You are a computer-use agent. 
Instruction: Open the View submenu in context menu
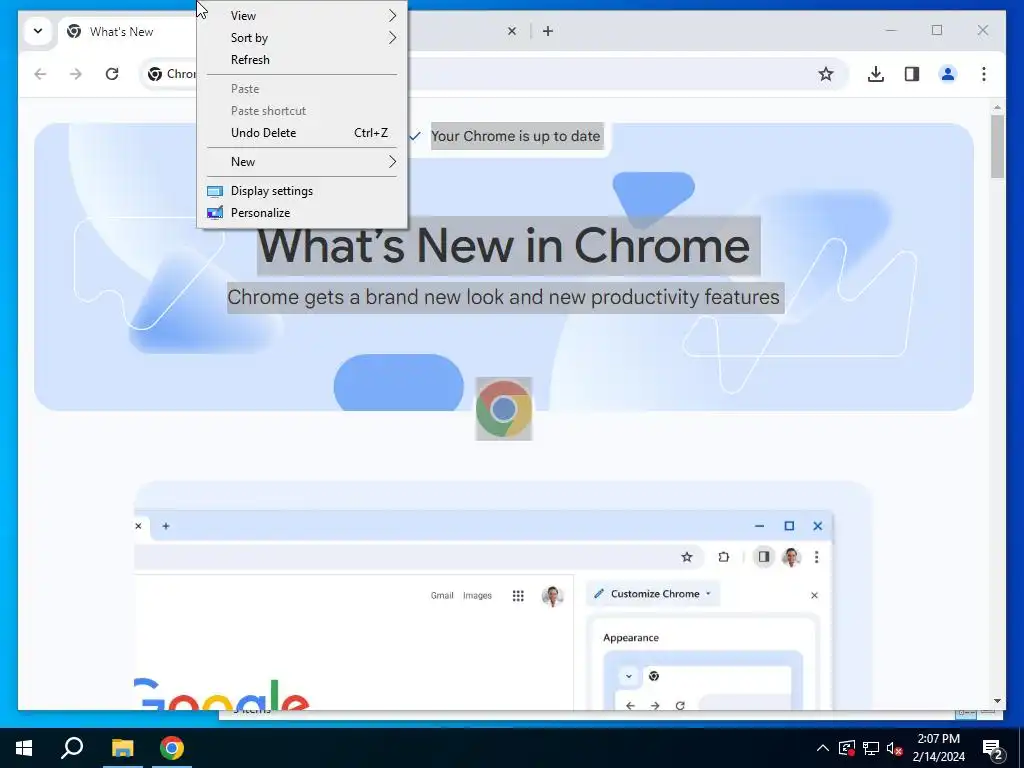click(x=302, y=16)
